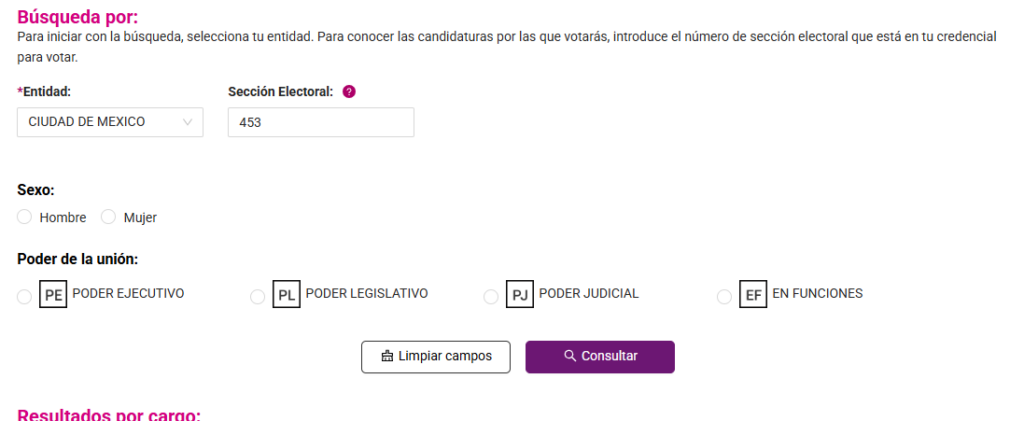Click the PL Poder Legislativo badge icon
1024x421 pixels.
286,295
